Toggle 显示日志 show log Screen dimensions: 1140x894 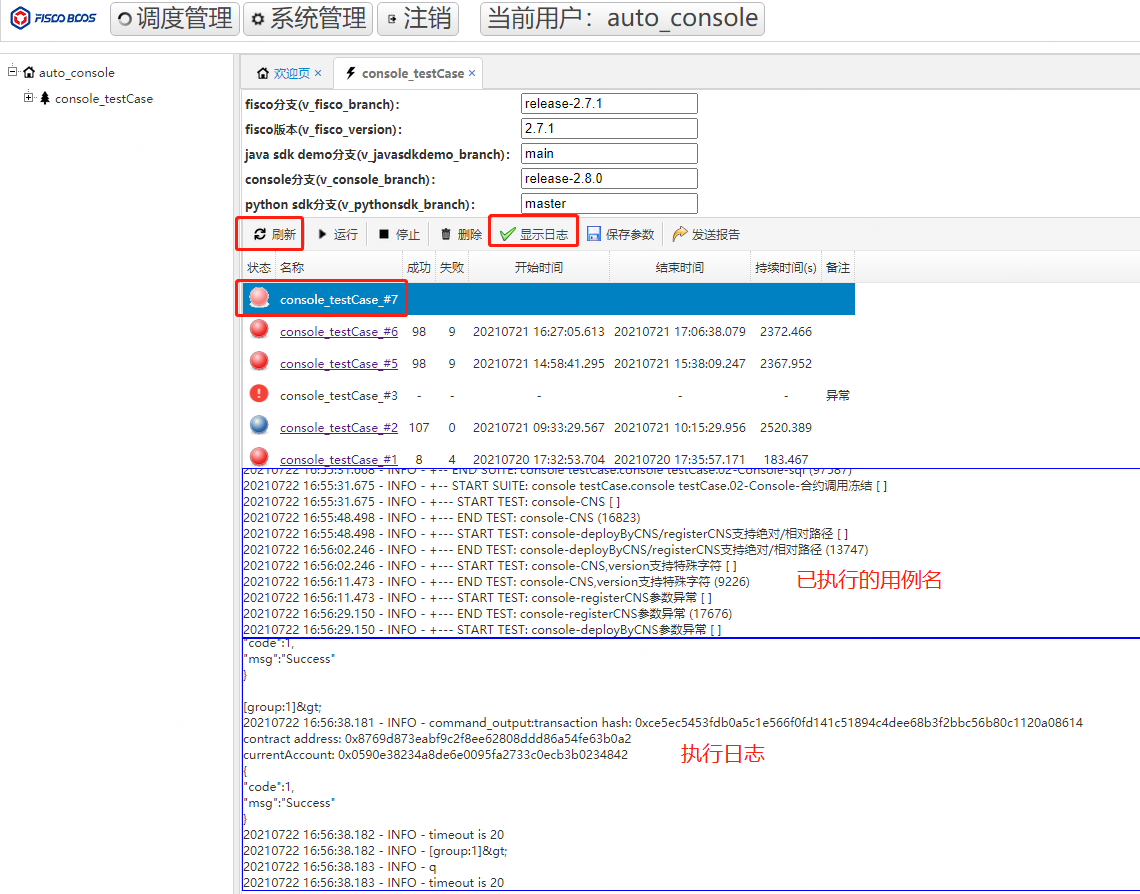[x=534, y=234]
